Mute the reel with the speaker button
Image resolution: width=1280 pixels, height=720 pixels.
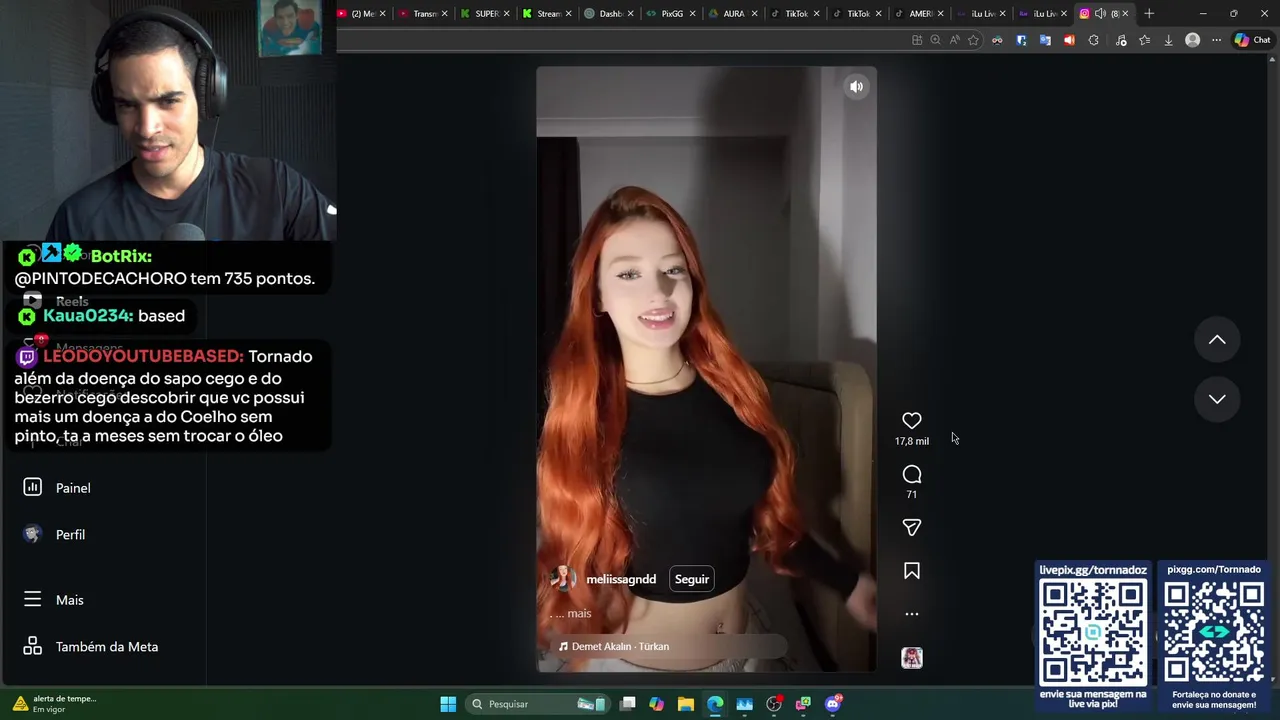click(856, 87)
